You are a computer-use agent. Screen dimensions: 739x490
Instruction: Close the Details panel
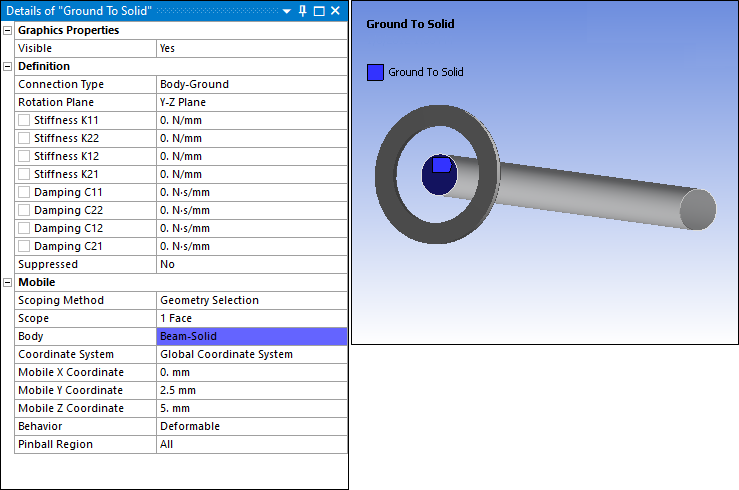point(336,10)
